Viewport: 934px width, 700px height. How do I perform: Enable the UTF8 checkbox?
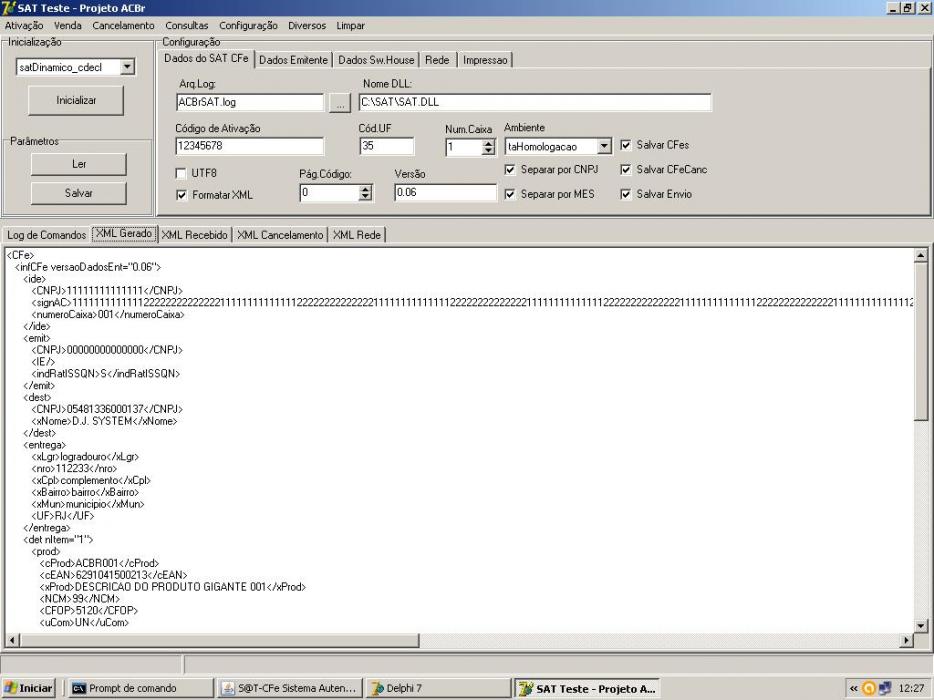pyautogui.click(x=181, y=173)
